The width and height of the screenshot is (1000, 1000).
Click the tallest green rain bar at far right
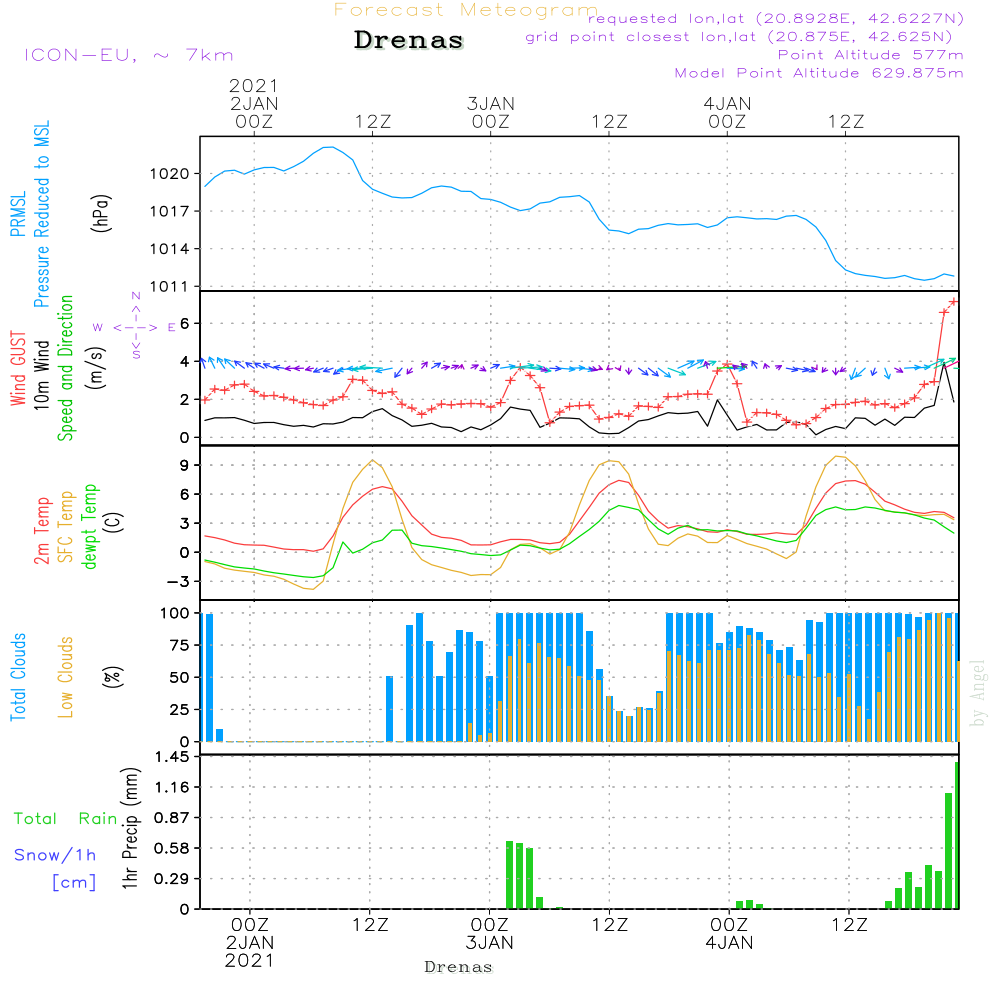click(x=956, y=835)
